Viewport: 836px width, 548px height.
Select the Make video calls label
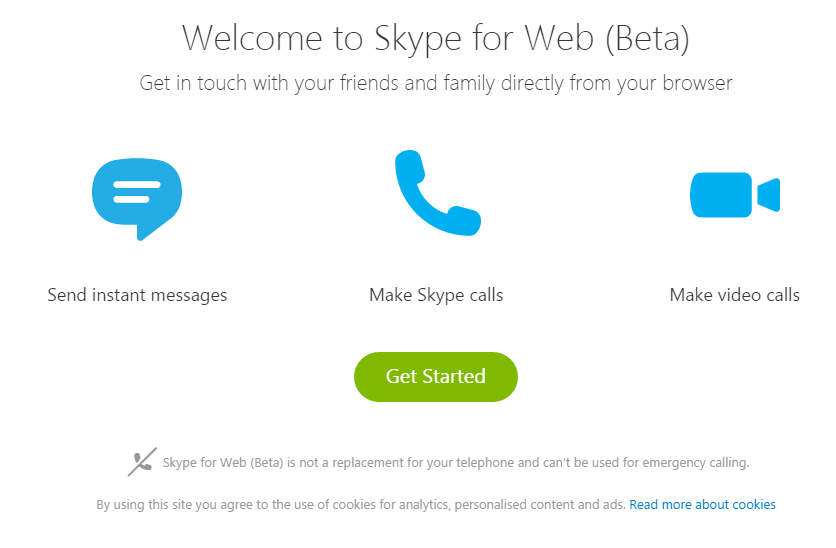735,295
